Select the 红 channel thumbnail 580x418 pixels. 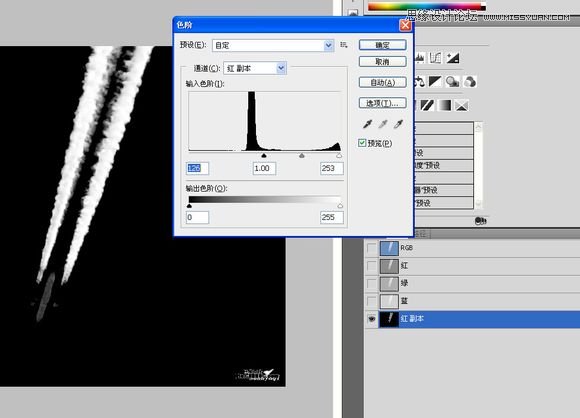[x=389, y=266]
